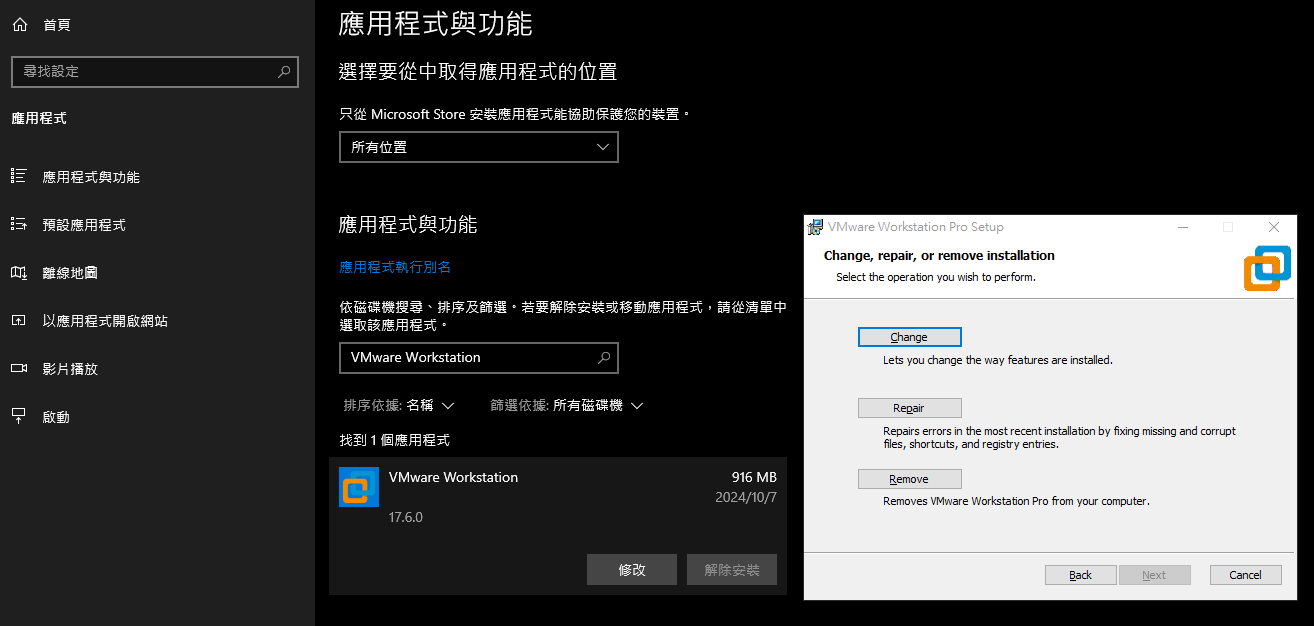
Task: Click the 17.6.0 version number
Action: (406, 518)
